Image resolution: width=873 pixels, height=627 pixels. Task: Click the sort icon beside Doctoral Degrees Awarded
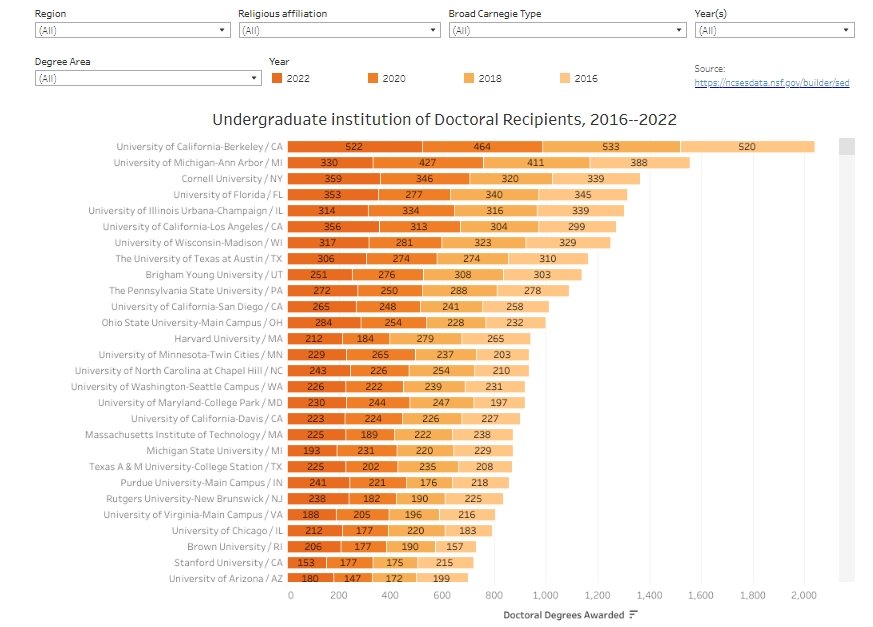(x=634, y=614)
